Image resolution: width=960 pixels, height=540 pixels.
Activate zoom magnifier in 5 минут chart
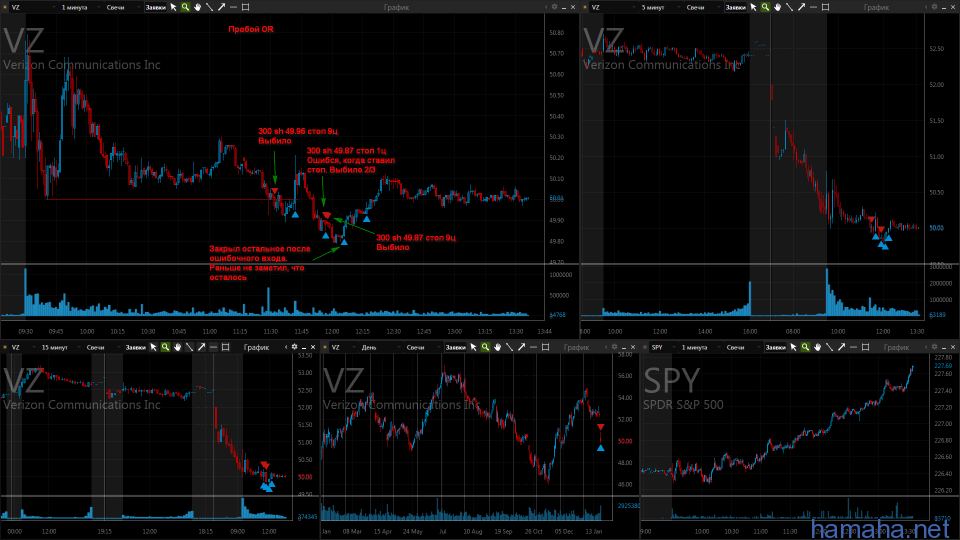pyautogui.click(x=765, y=7)
